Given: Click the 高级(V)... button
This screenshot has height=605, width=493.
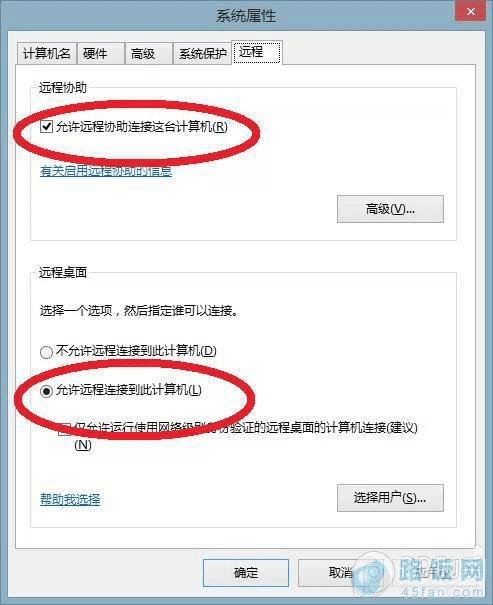Looking at the screenshot, I should 390,209.
